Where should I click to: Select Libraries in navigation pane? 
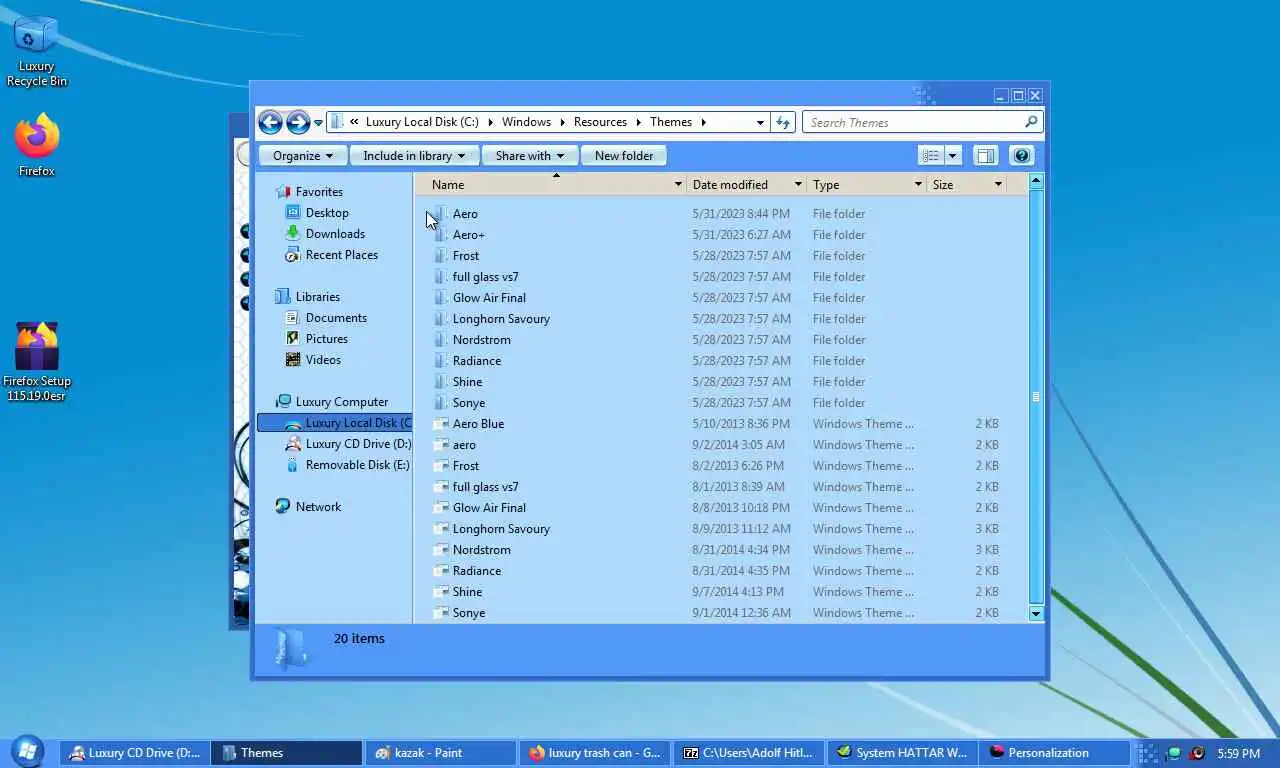tap(317, 297)
